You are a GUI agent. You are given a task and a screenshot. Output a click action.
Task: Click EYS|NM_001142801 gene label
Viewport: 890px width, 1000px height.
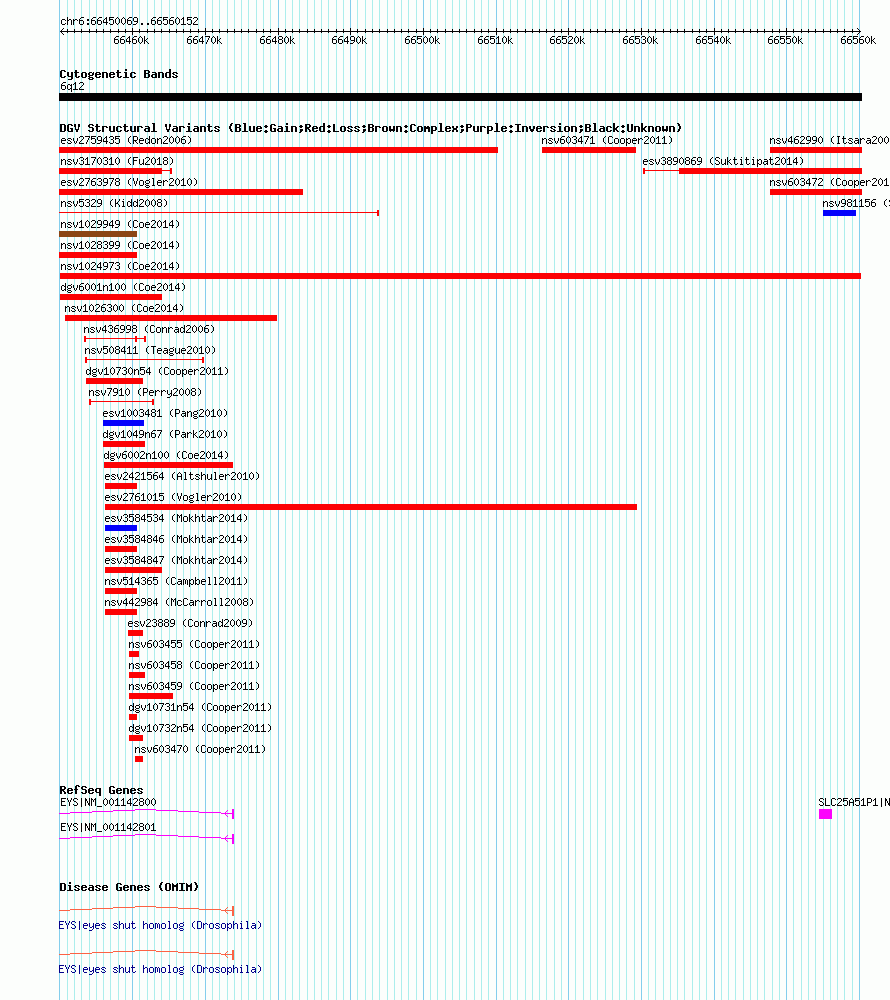(108, 827)
